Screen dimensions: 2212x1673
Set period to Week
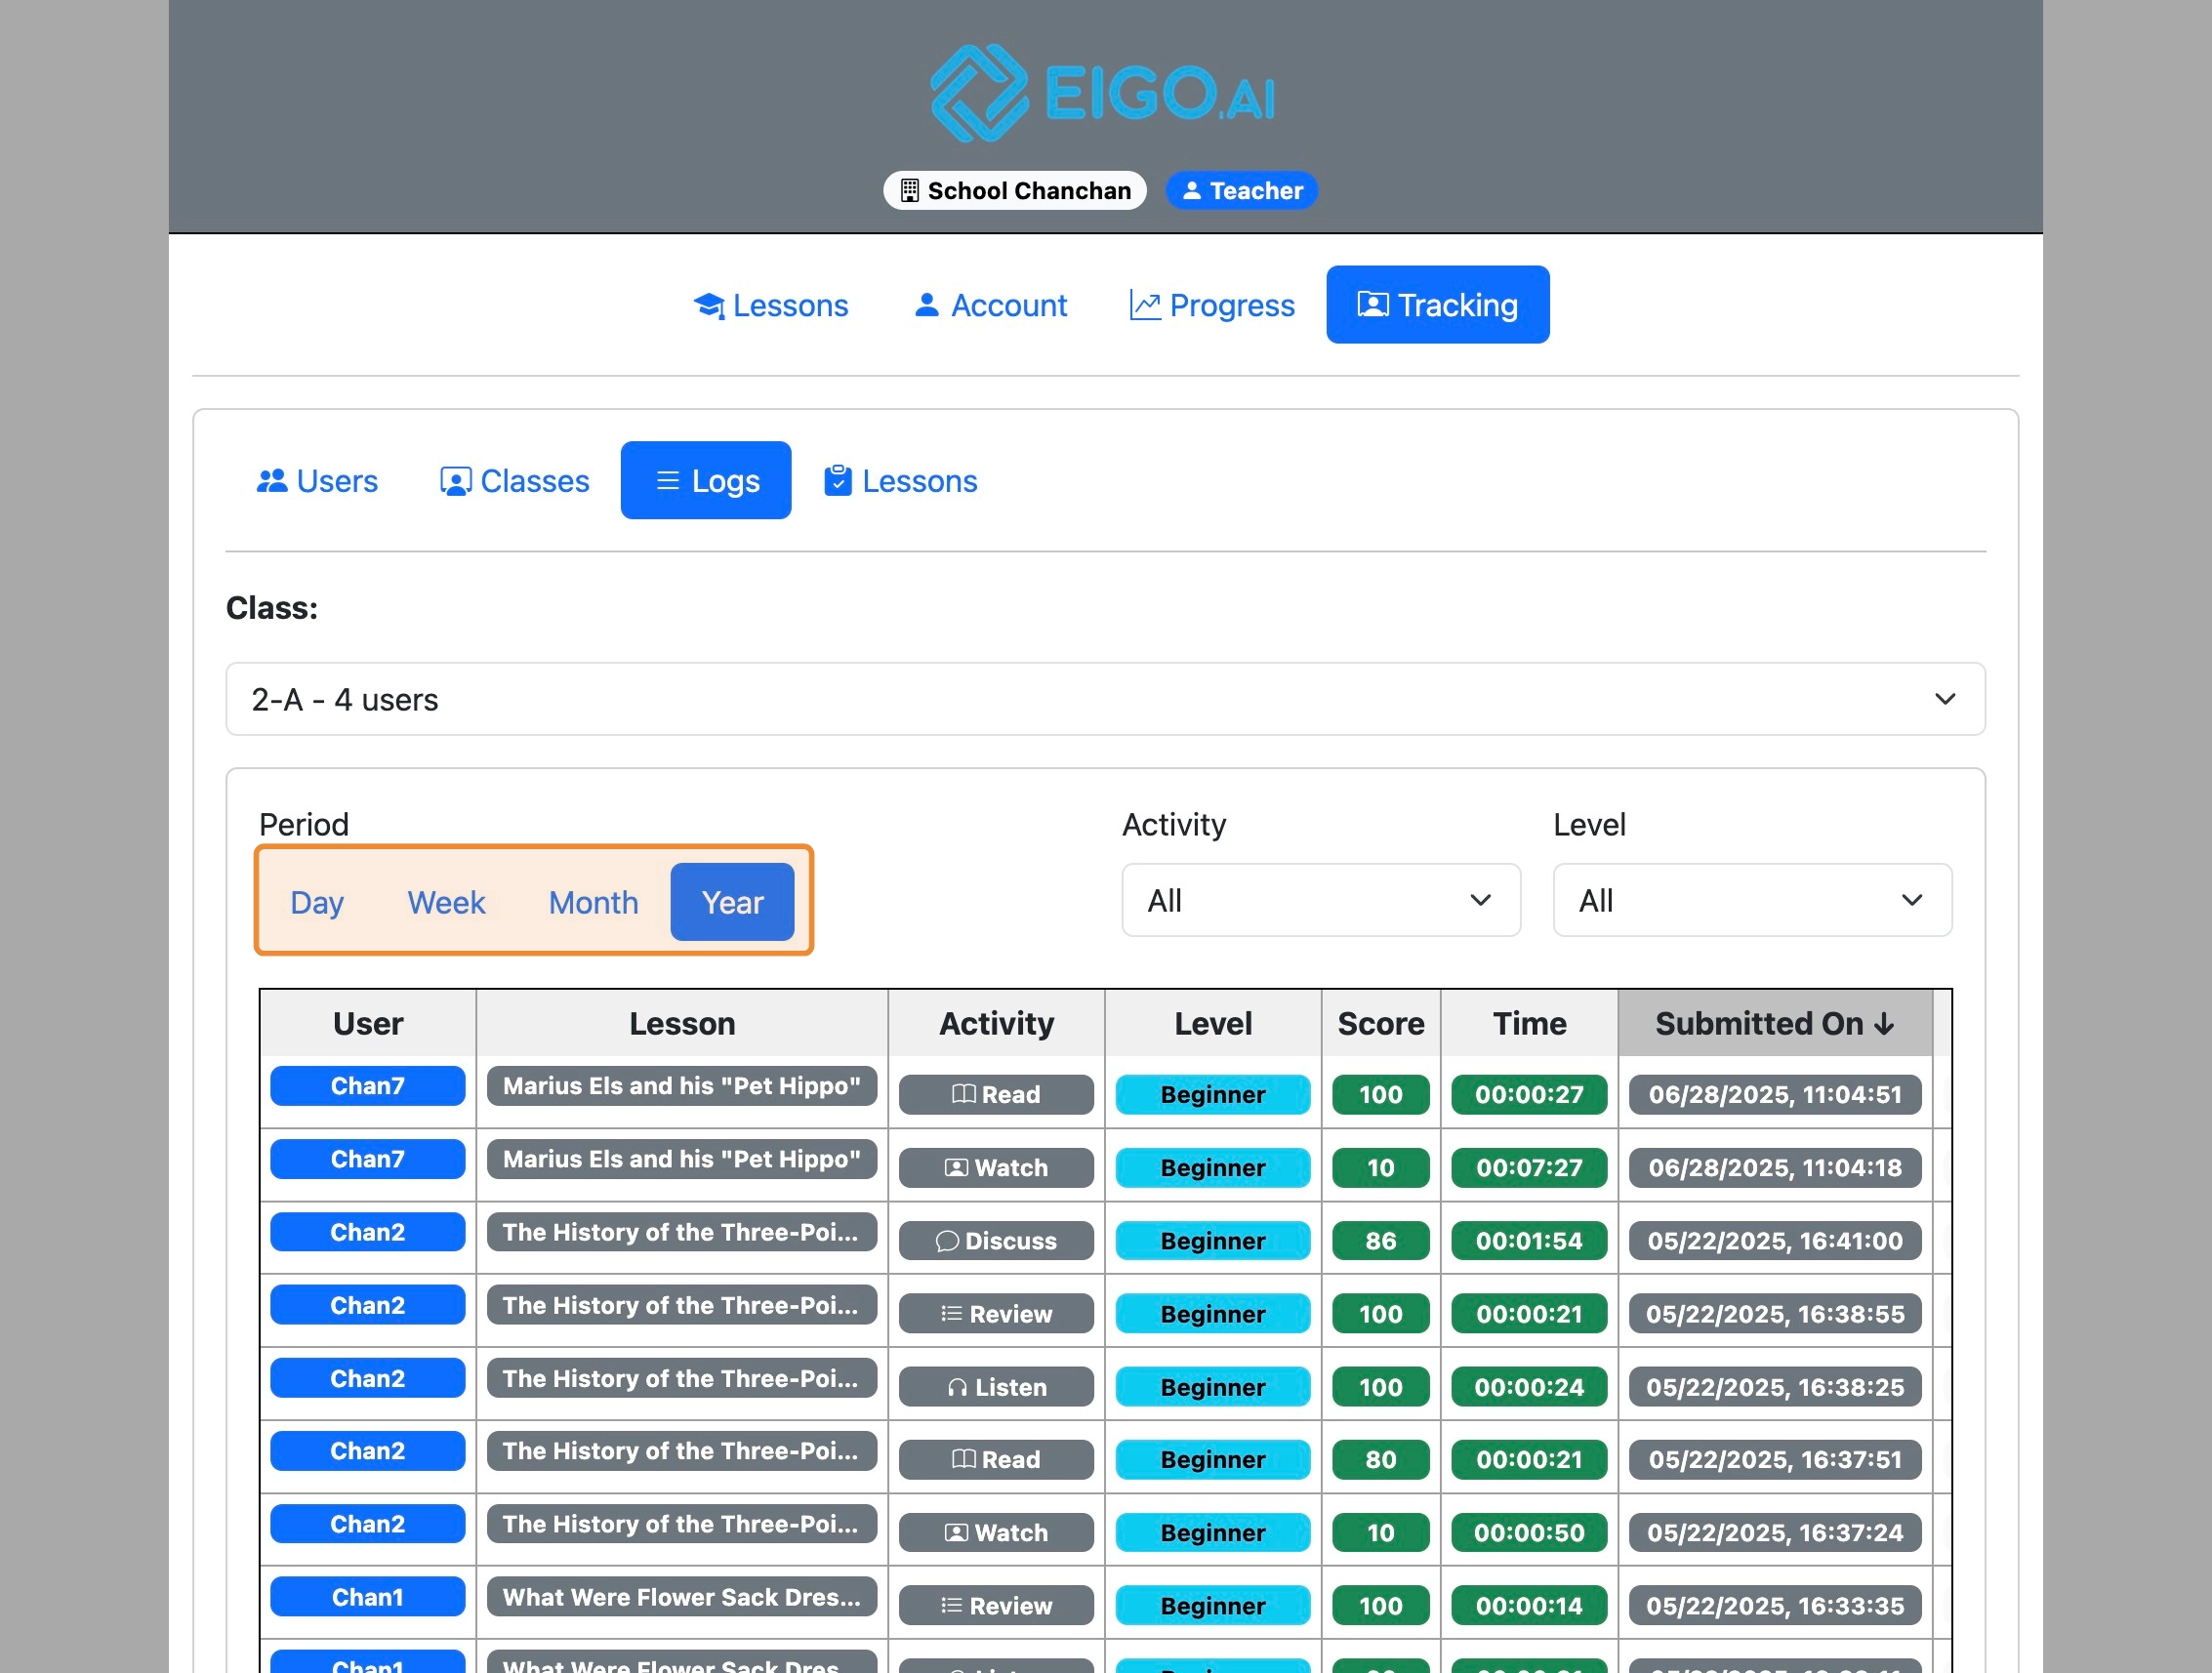pyautogui.click(x=446, y=902)
